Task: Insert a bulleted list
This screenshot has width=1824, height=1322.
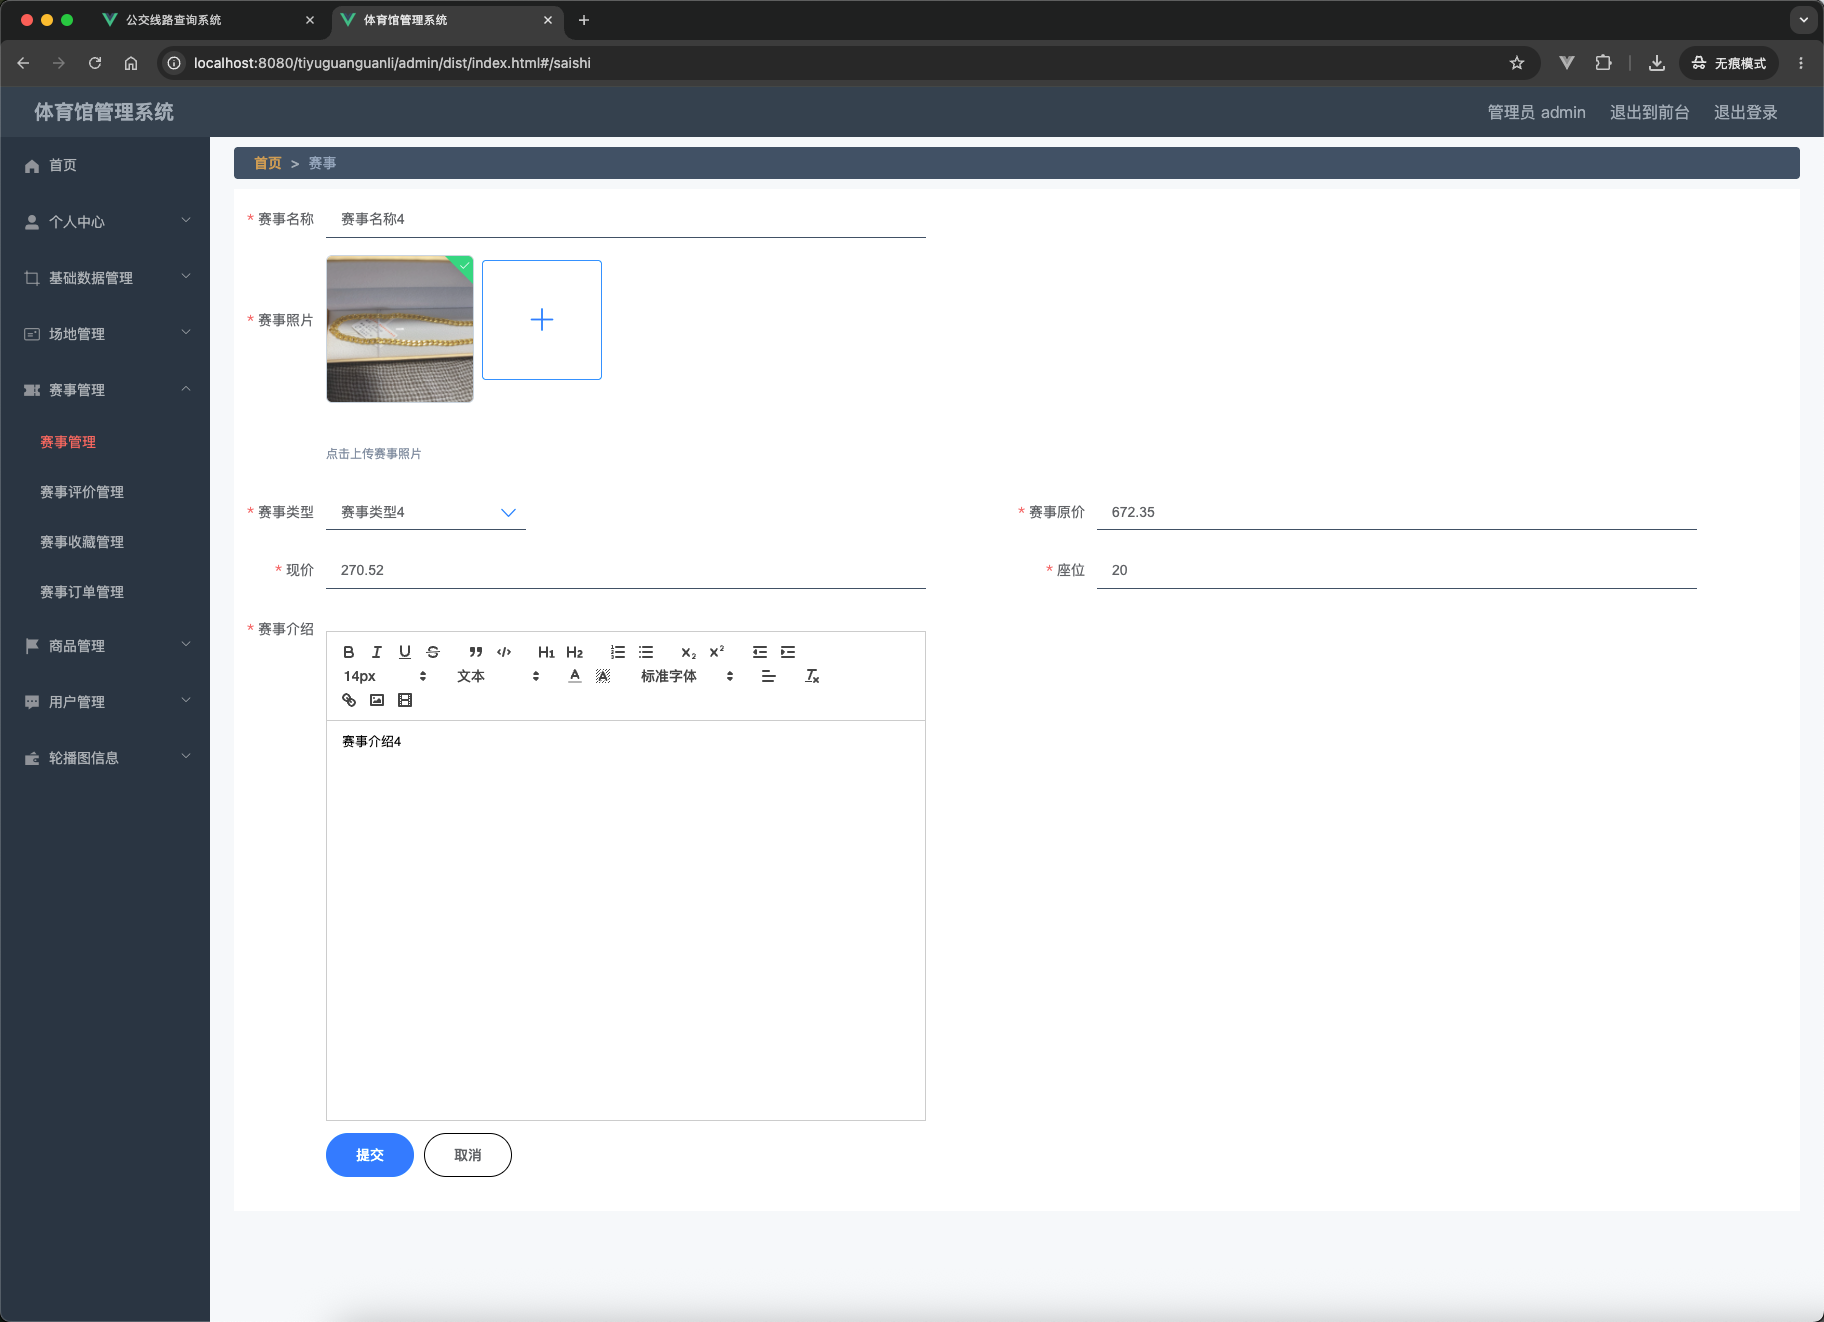Action: (x=646, y=652)
